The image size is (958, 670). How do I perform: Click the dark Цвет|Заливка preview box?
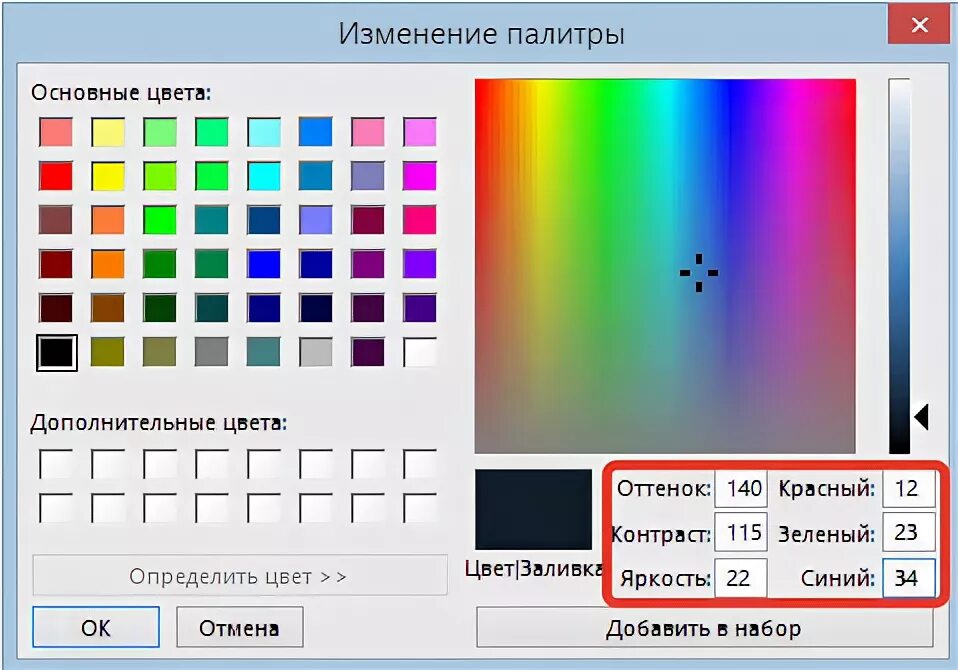534,509
